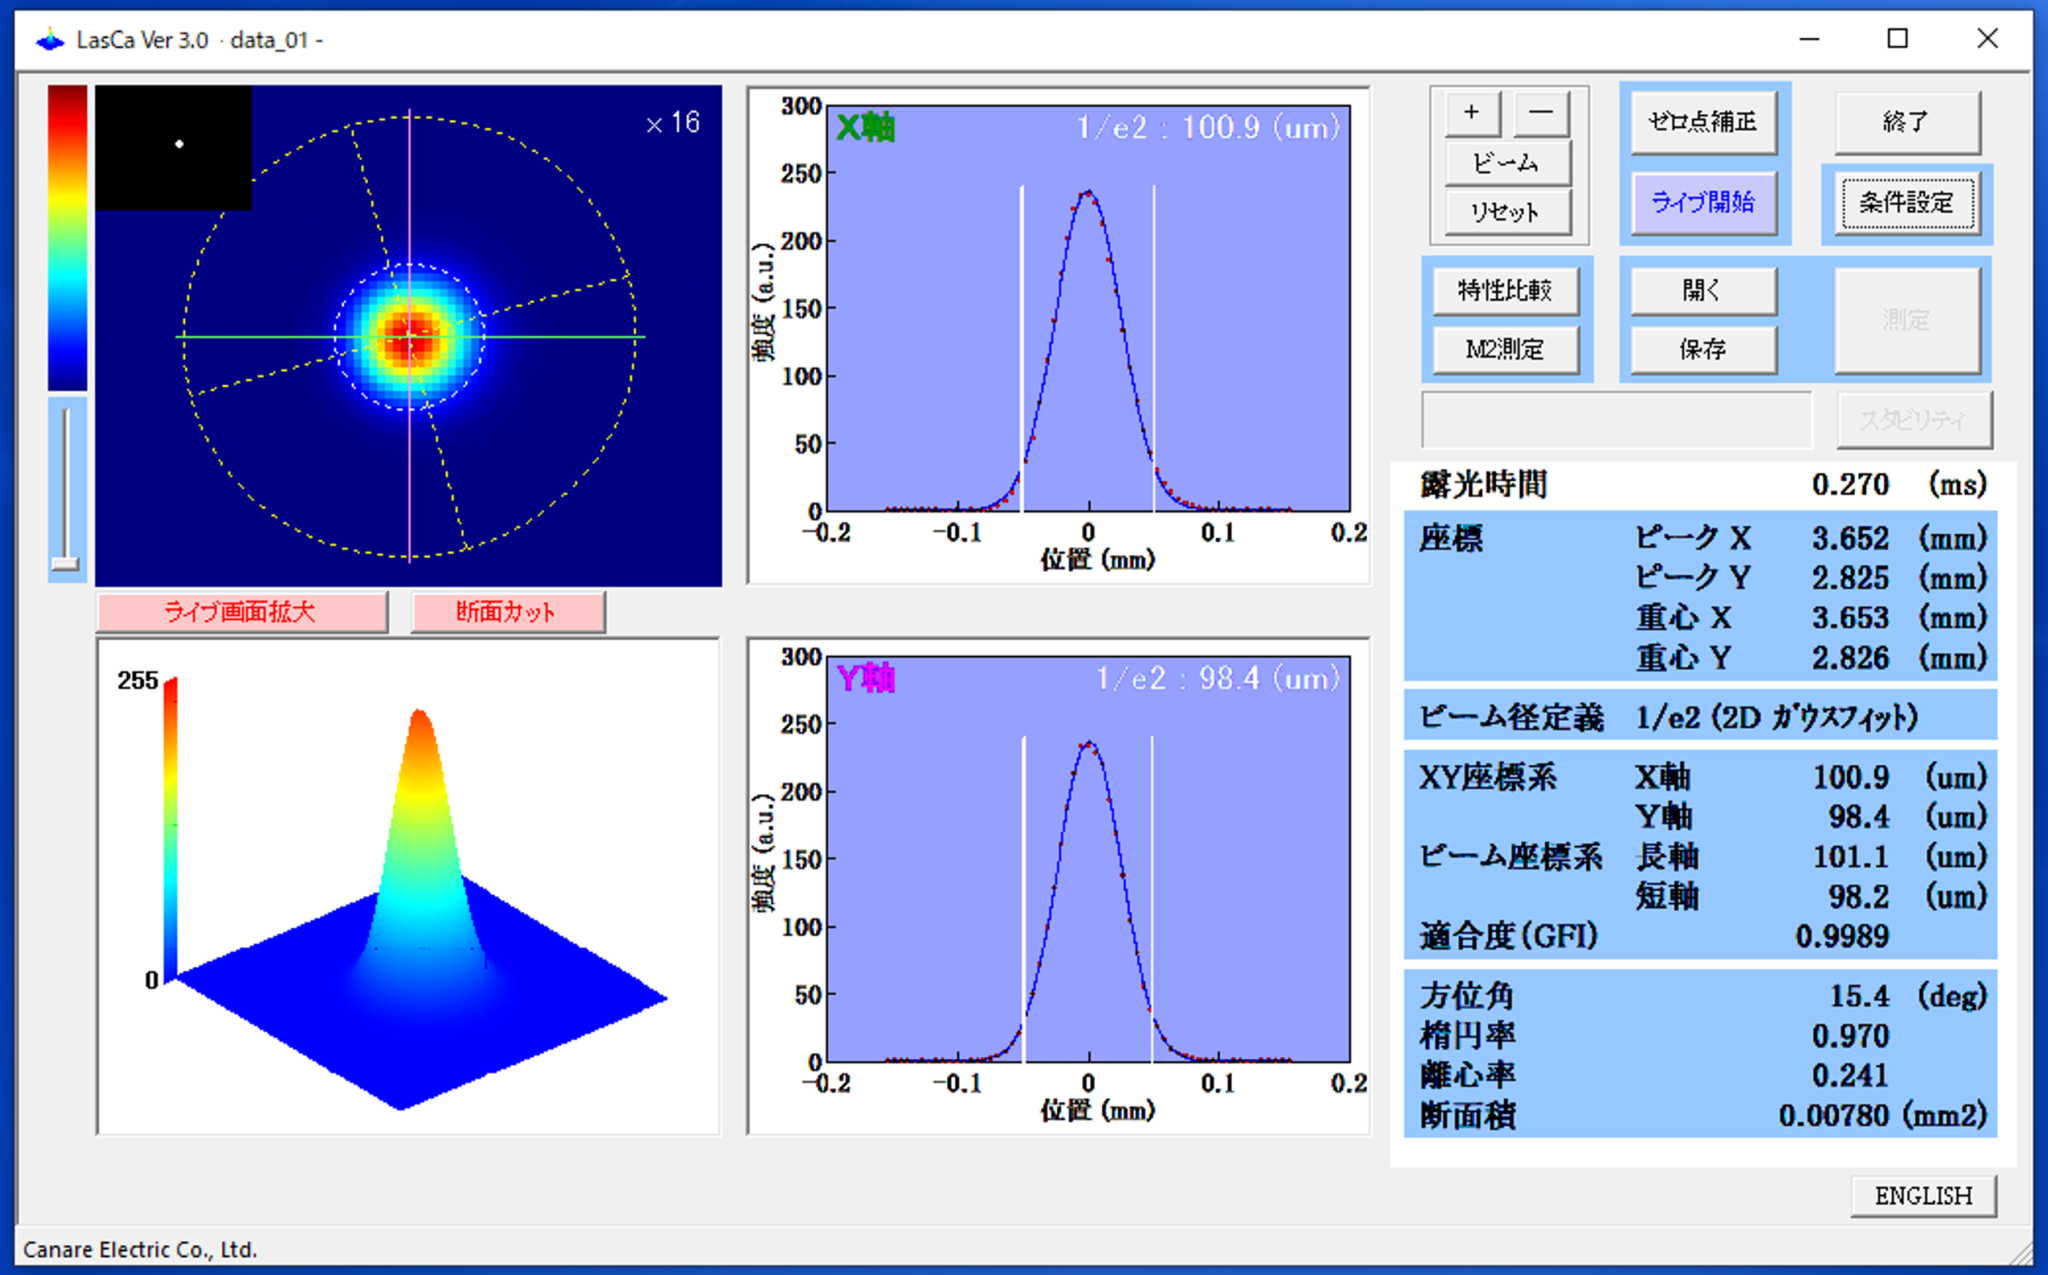
Task: Click 開く to open file
Action: 1702,291
